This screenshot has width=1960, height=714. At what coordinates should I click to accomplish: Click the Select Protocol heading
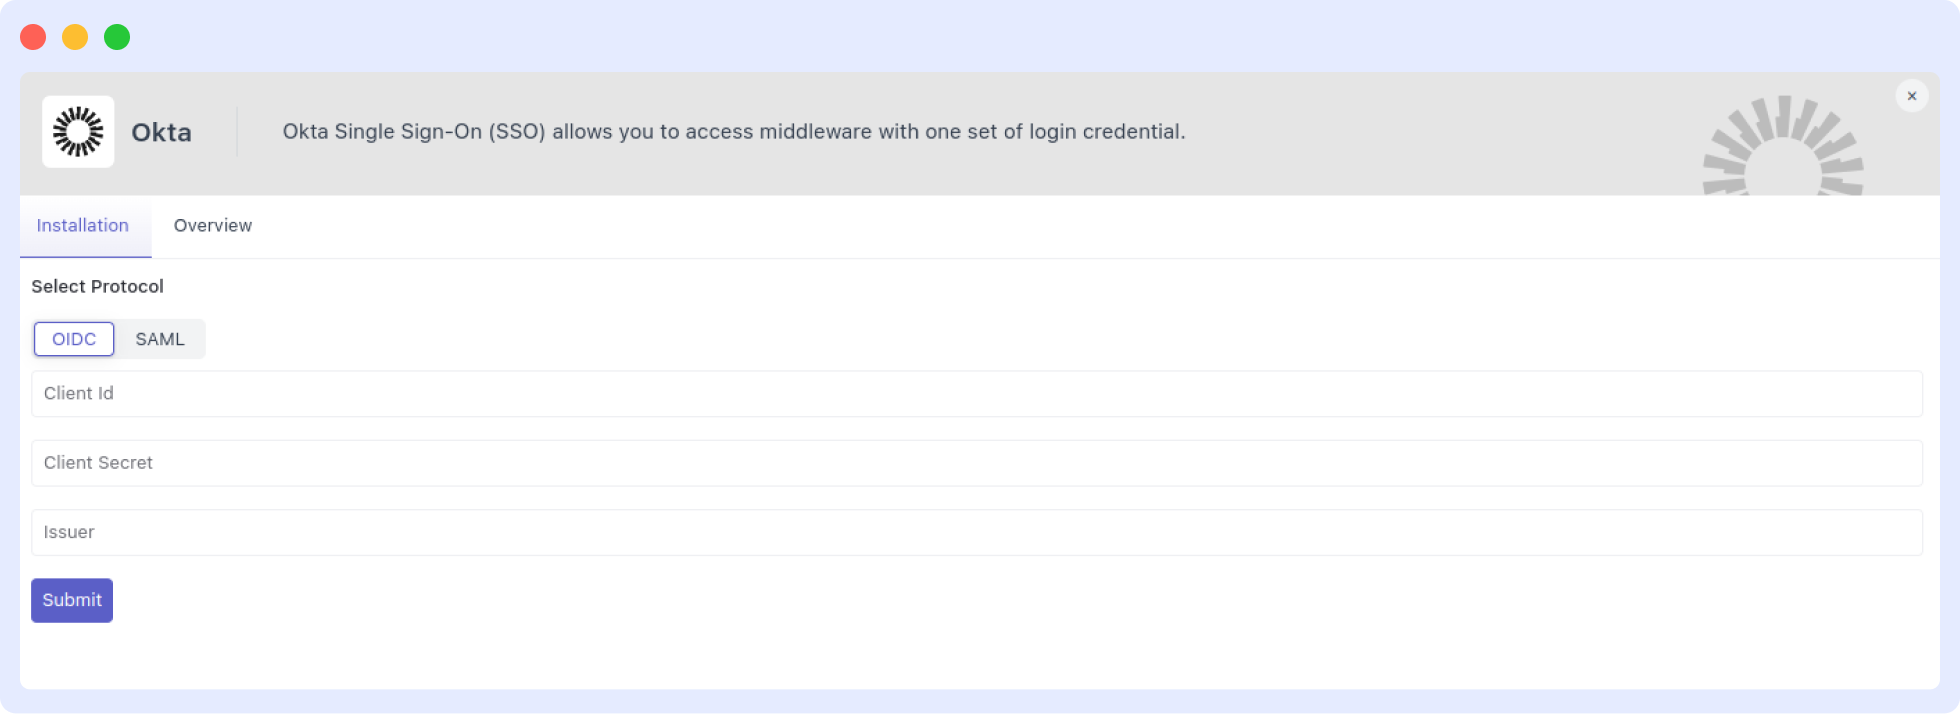click(97, 286)
